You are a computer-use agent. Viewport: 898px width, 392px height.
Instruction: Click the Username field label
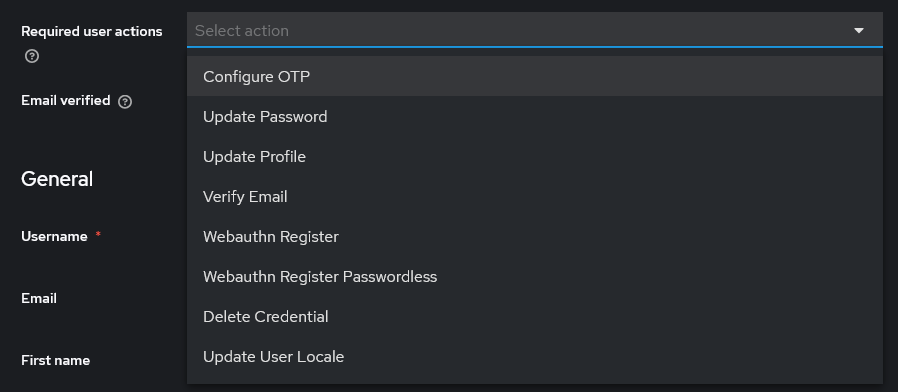pyautogui.click(x=54, y=236)
